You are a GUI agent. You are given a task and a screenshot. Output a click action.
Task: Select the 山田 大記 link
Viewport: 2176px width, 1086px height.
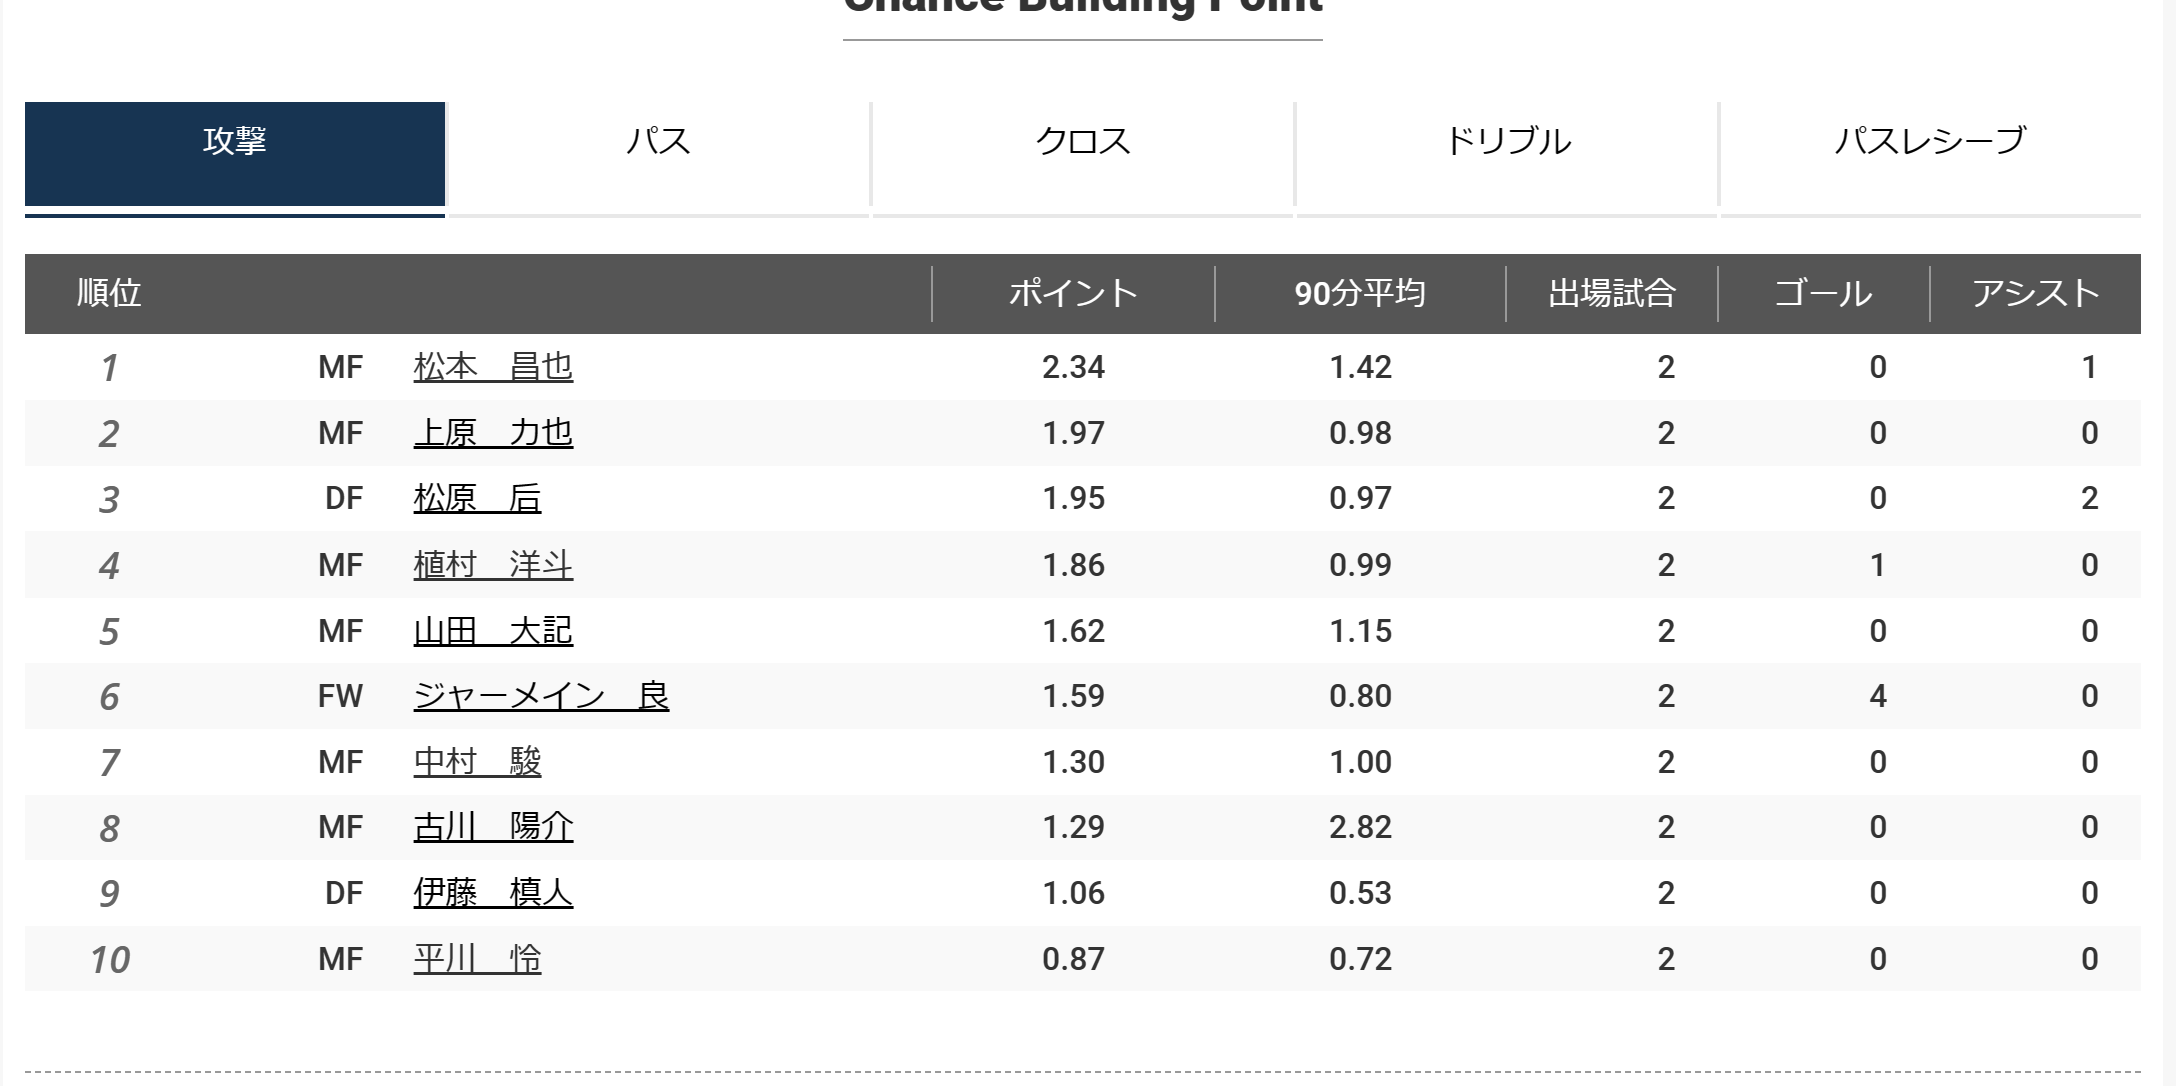point(493,631)
